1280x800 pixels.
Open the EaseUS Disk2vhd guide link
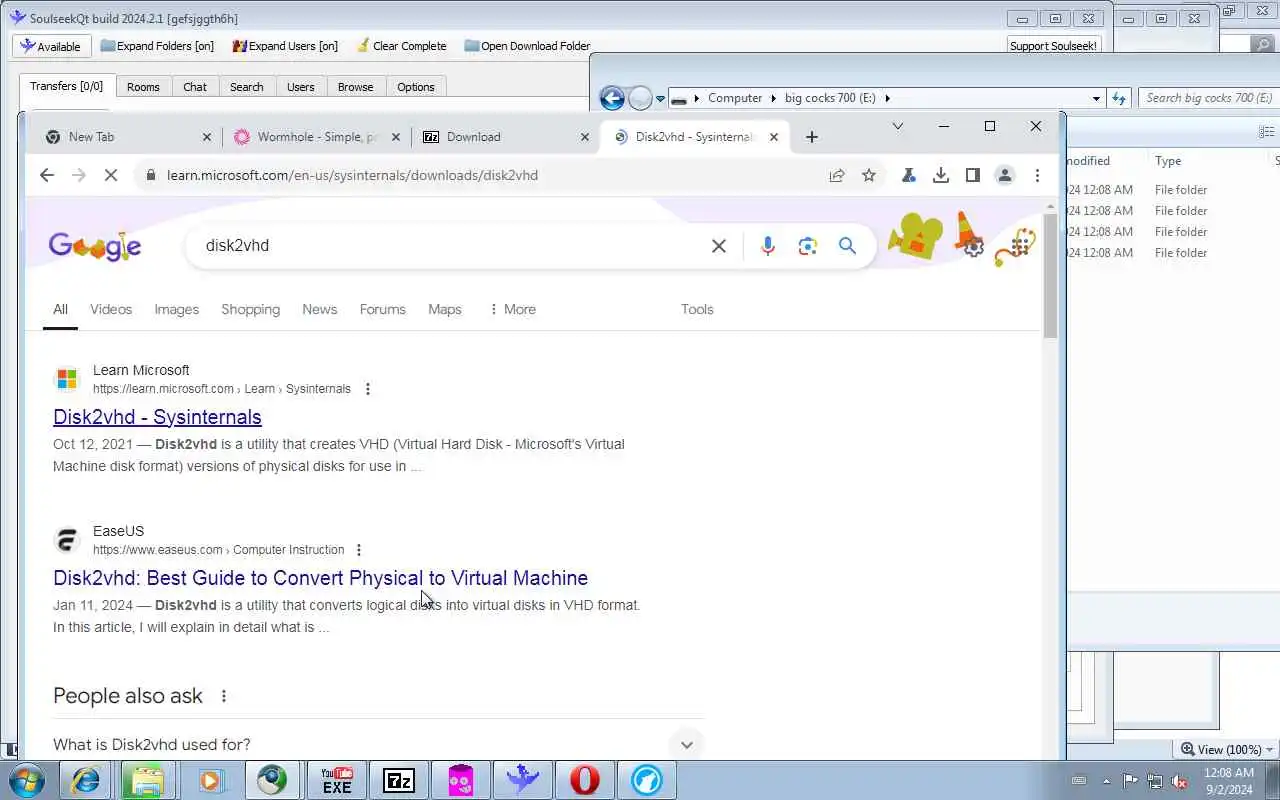click(320, 578)
